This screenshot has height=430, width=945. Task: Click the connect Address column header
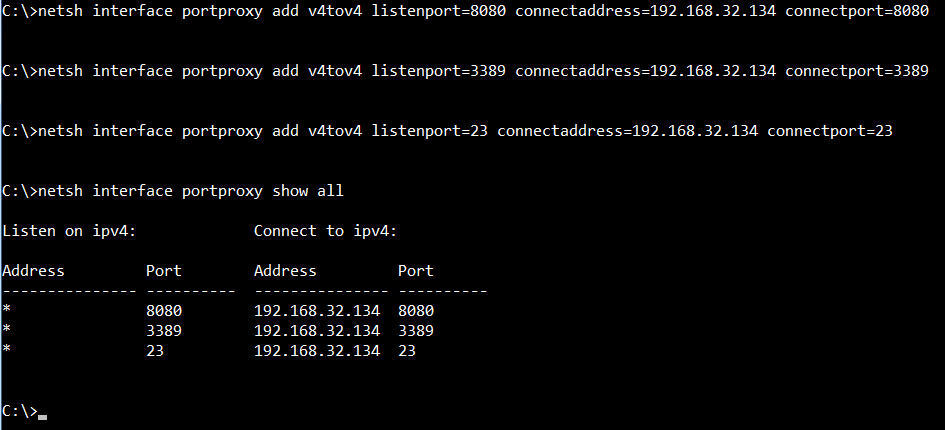(285, 271)
